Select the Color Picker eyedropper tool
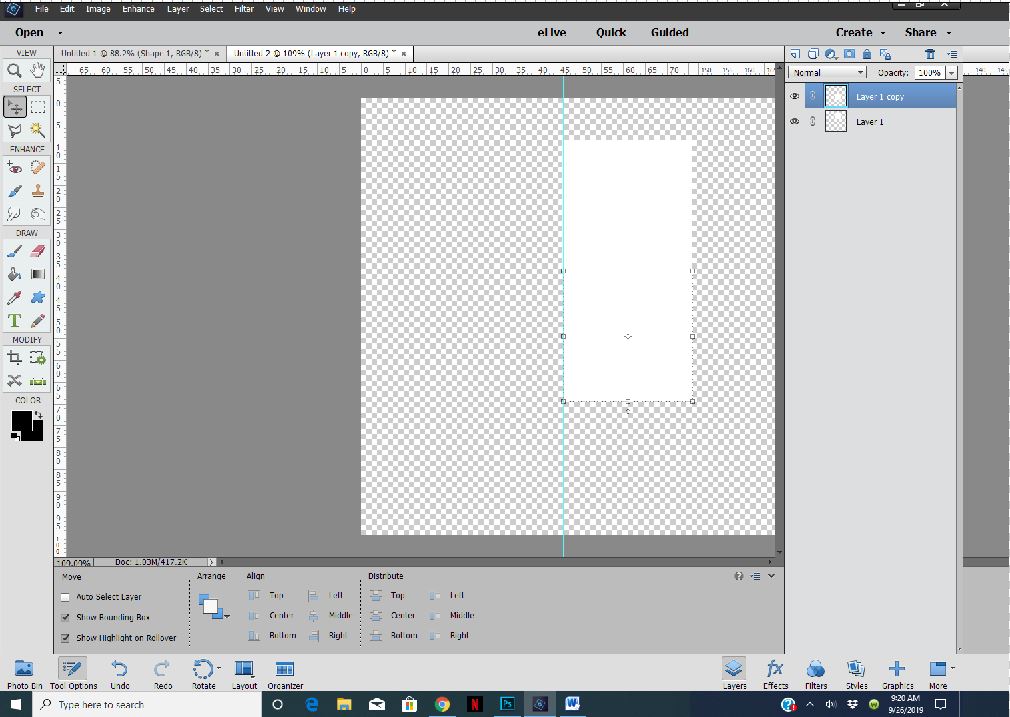 [14, 298]
